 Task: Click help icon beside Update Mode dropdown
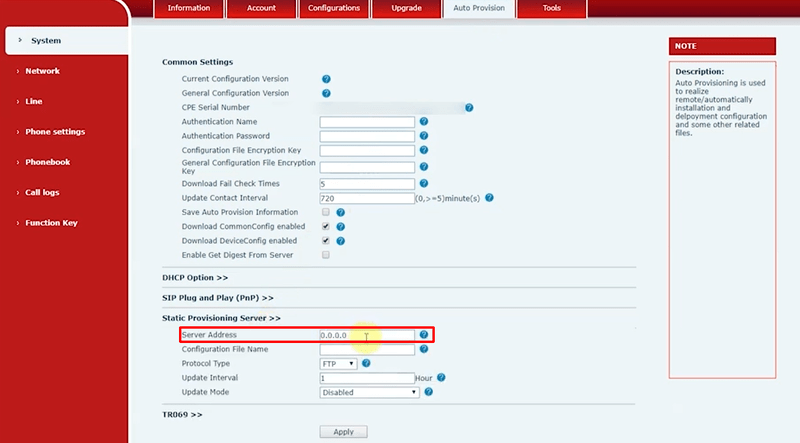[428, 393]
